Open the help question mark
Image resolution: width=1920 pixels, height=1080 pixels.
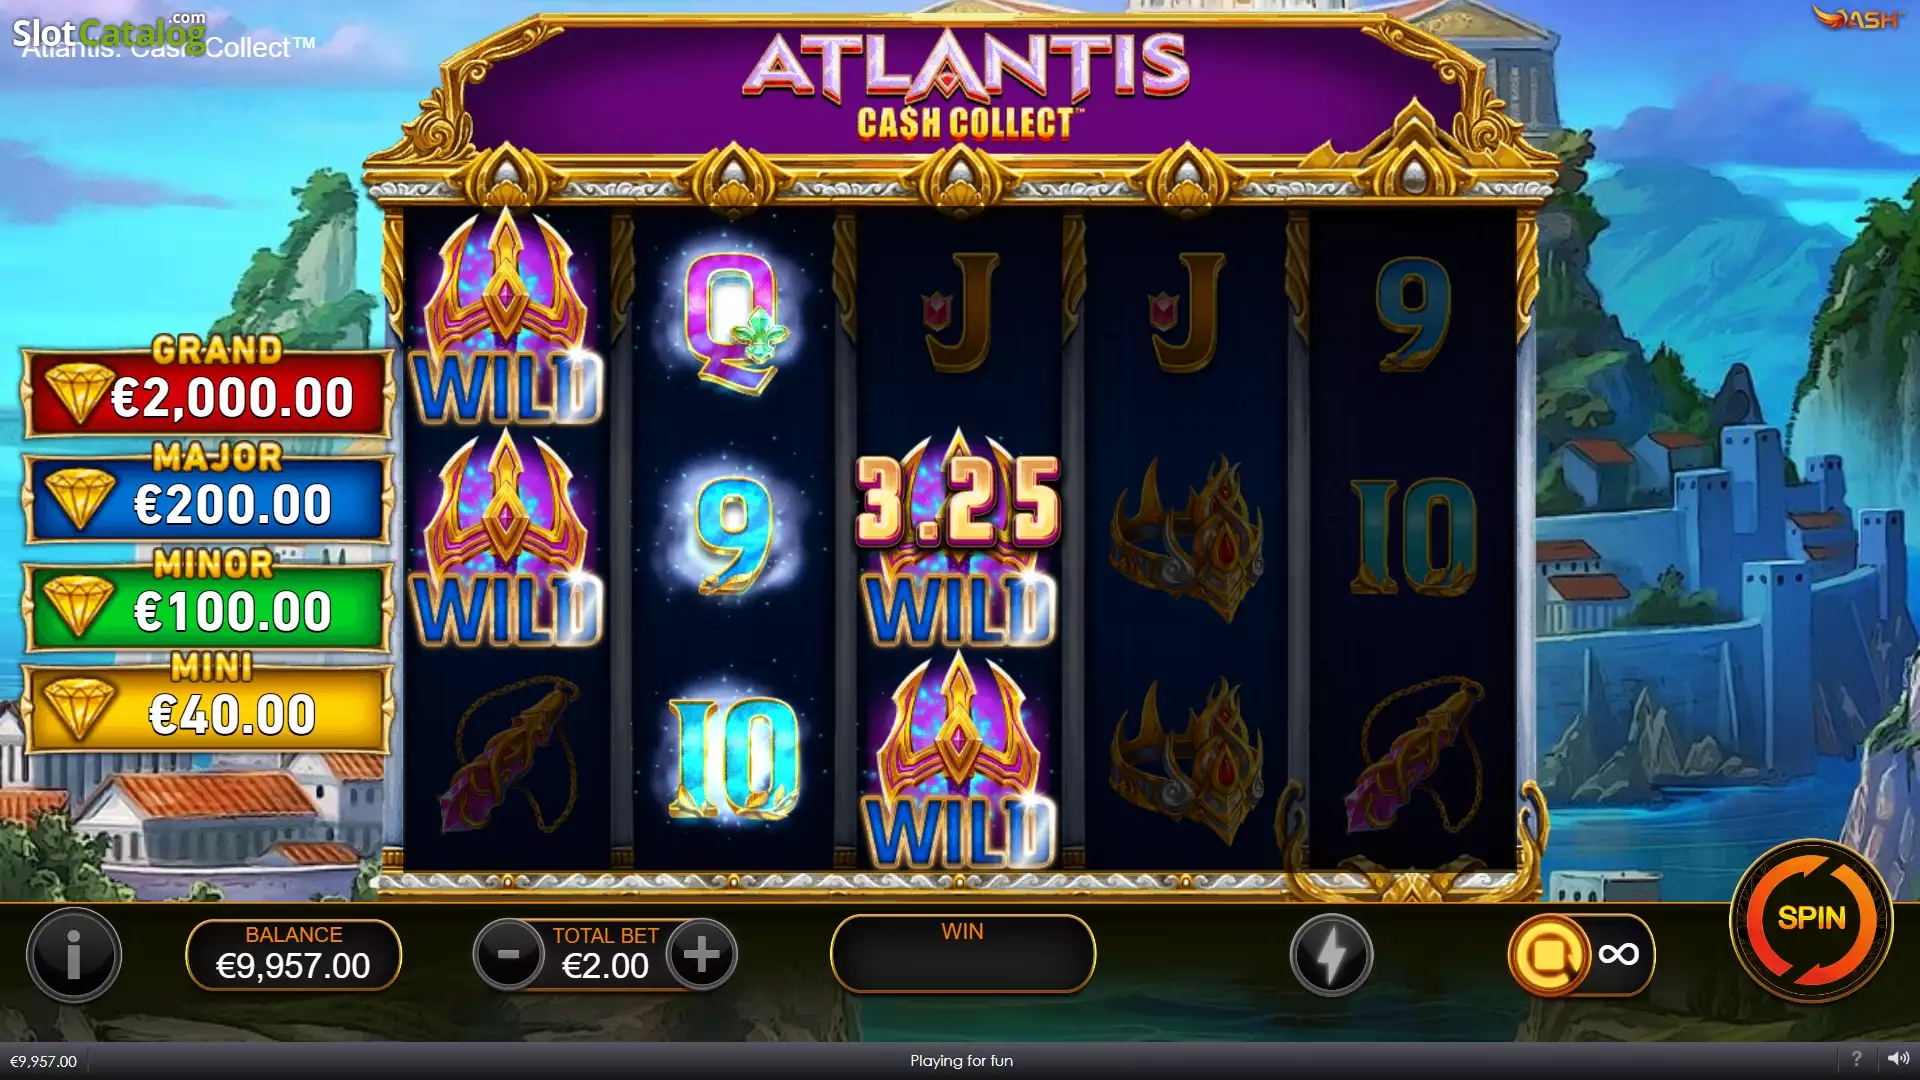coord(1857,1059)
